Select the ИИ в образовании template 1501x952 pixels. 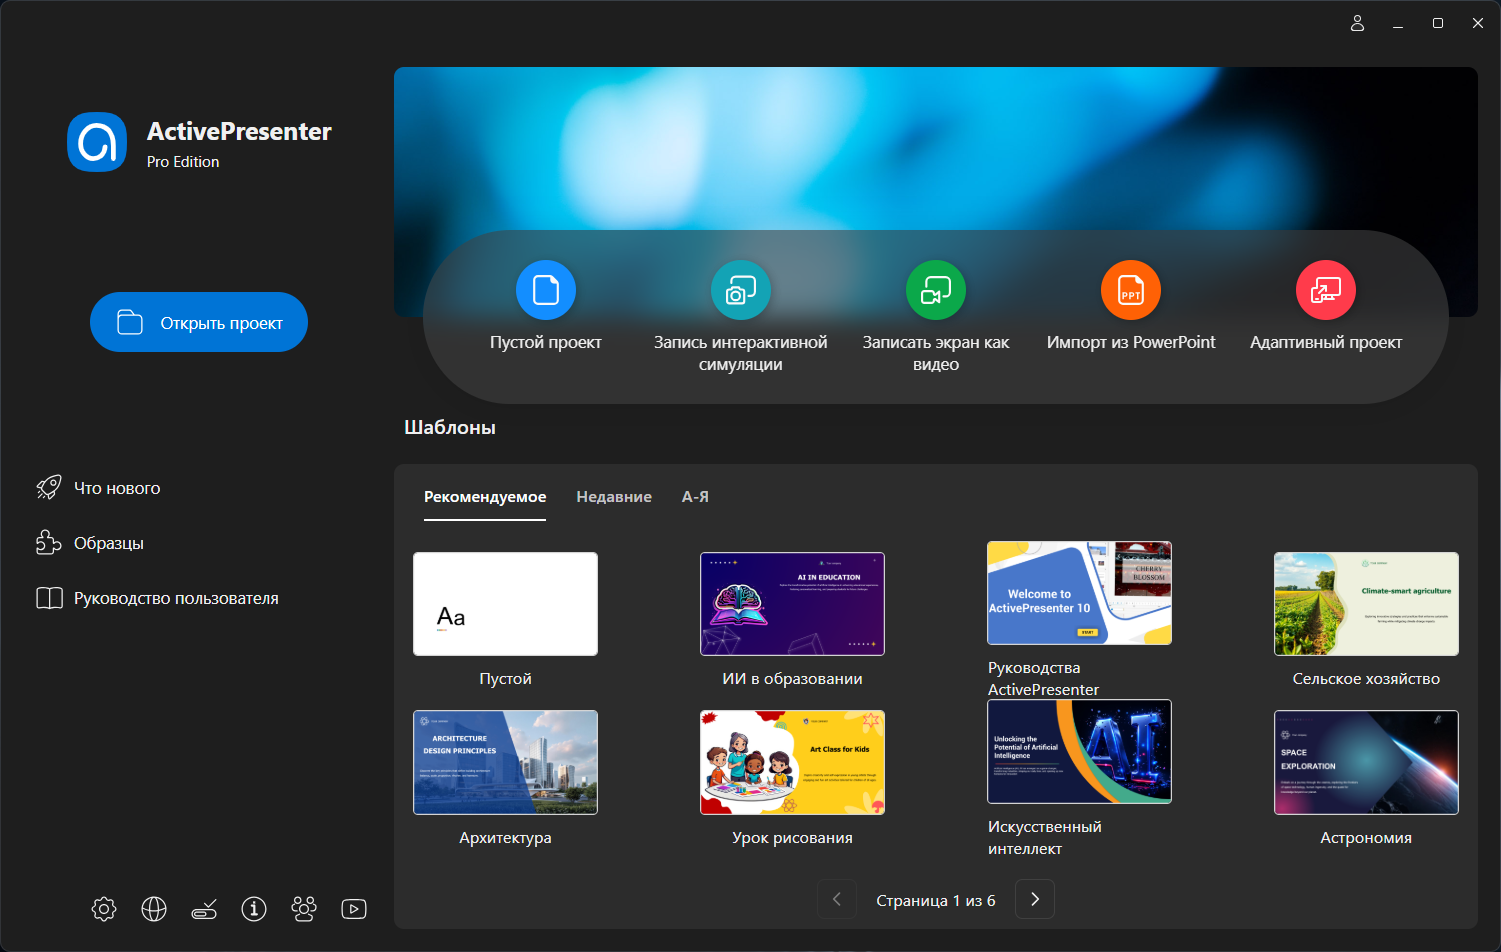[x=792, y=604]
